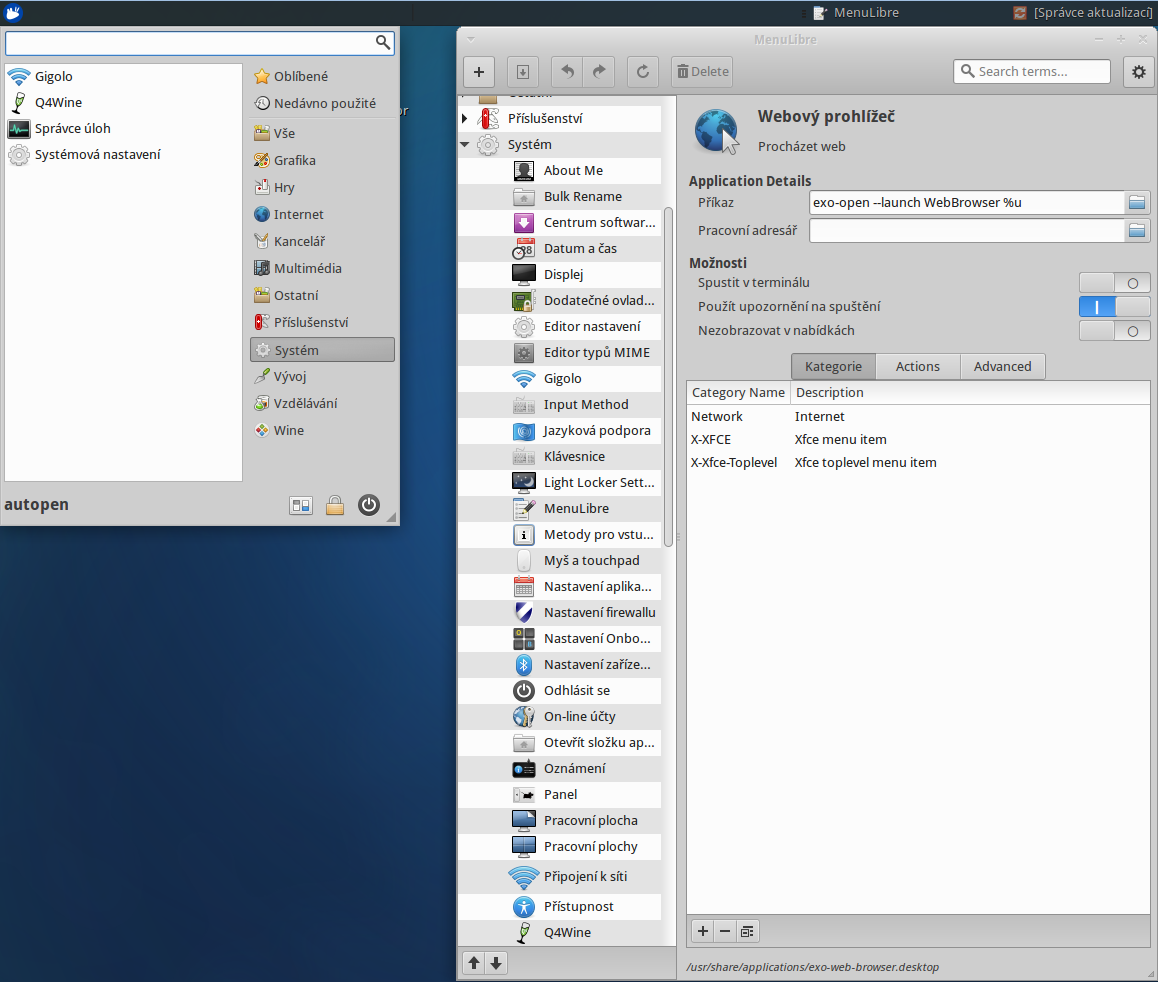The image size is (1158, 982).
Task: Switch to the Actions tab
Action: pyautogui.click(x=917, y=366)
